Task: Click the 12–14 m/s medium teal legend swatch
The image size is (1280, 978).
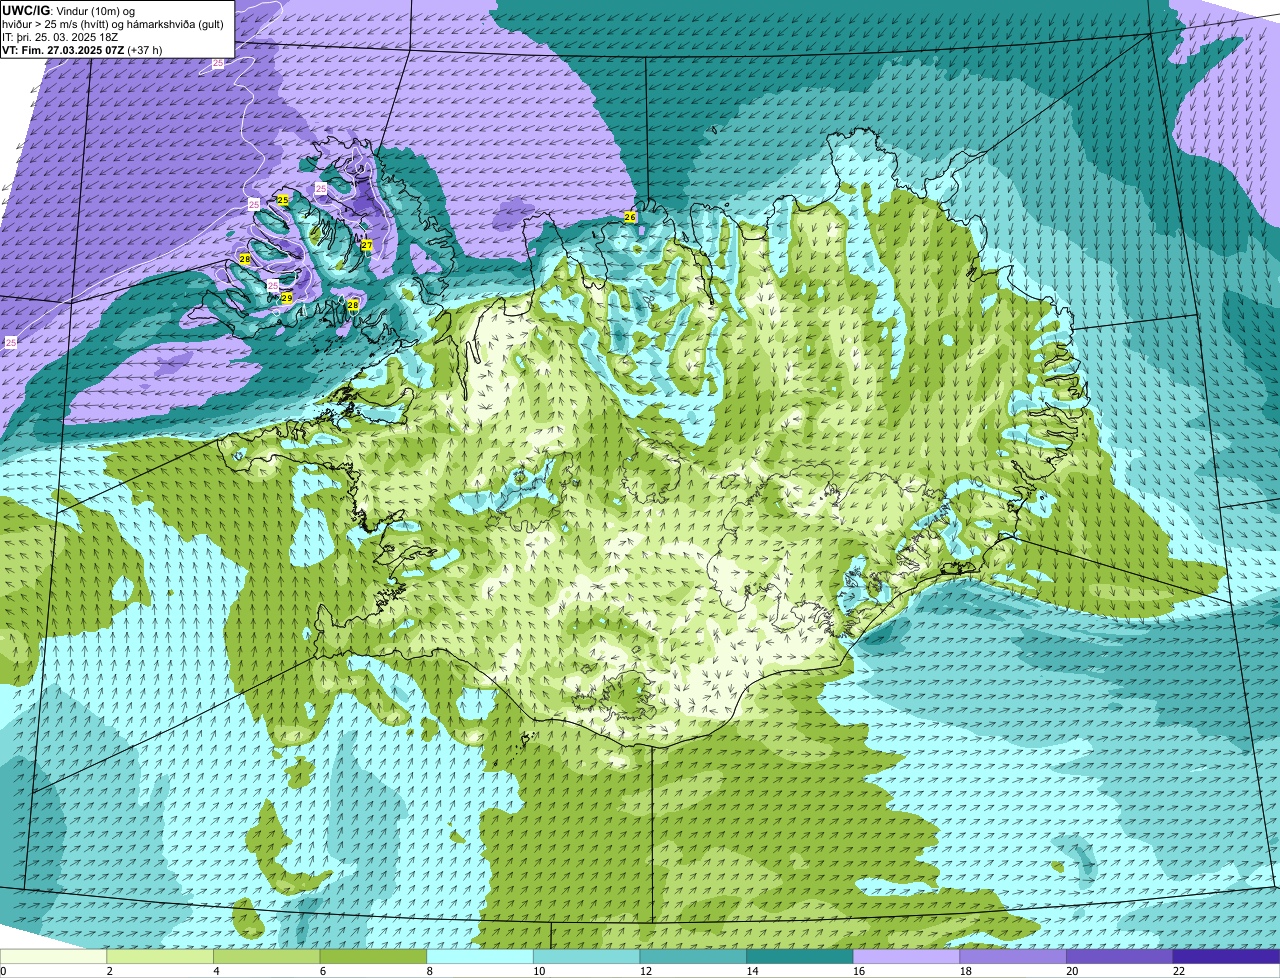Action: [x=693, y=956]
